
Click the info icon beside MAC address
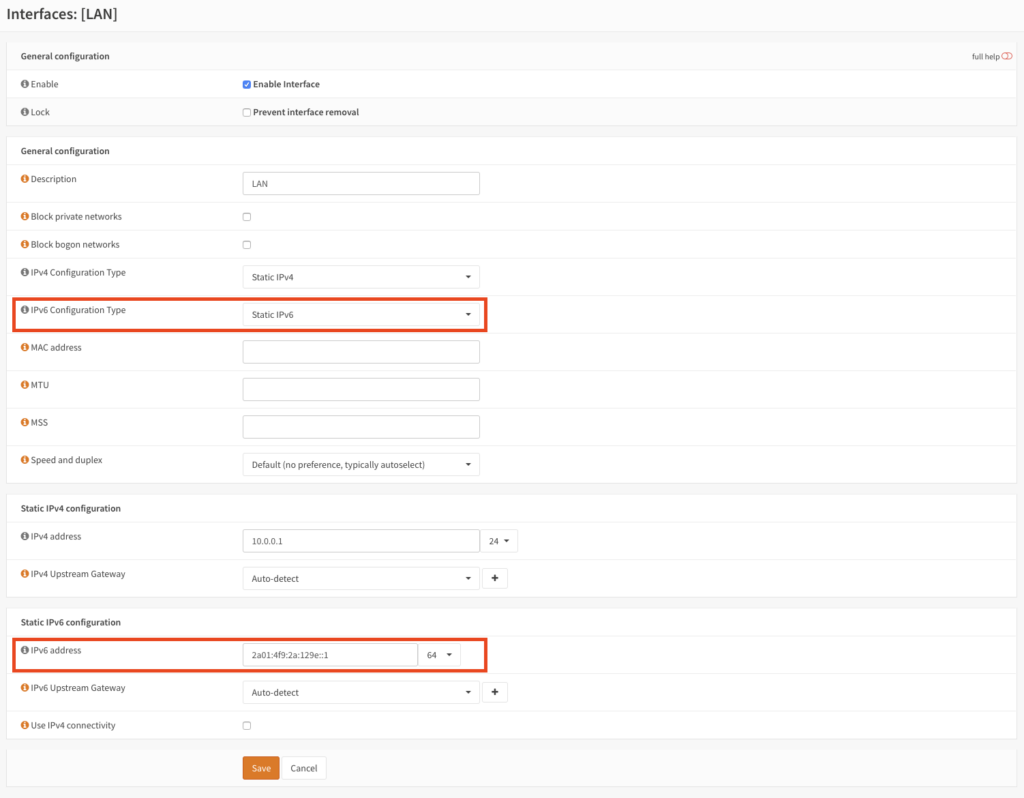(25, 347)
